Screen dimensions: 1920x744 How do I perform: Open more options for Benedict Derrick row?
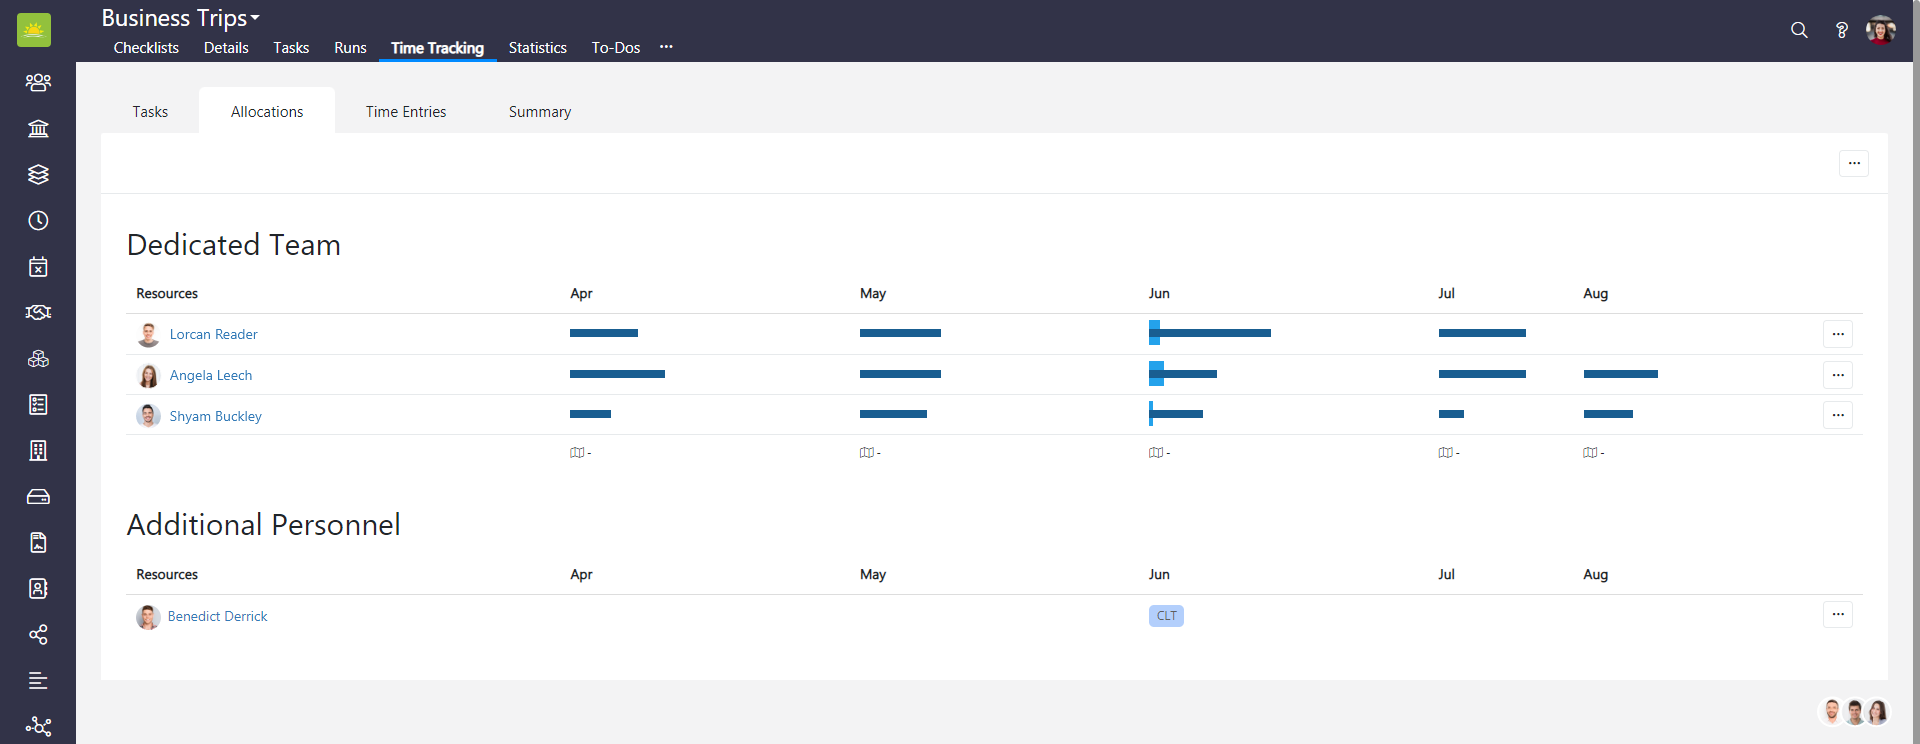coord(1837,615)
